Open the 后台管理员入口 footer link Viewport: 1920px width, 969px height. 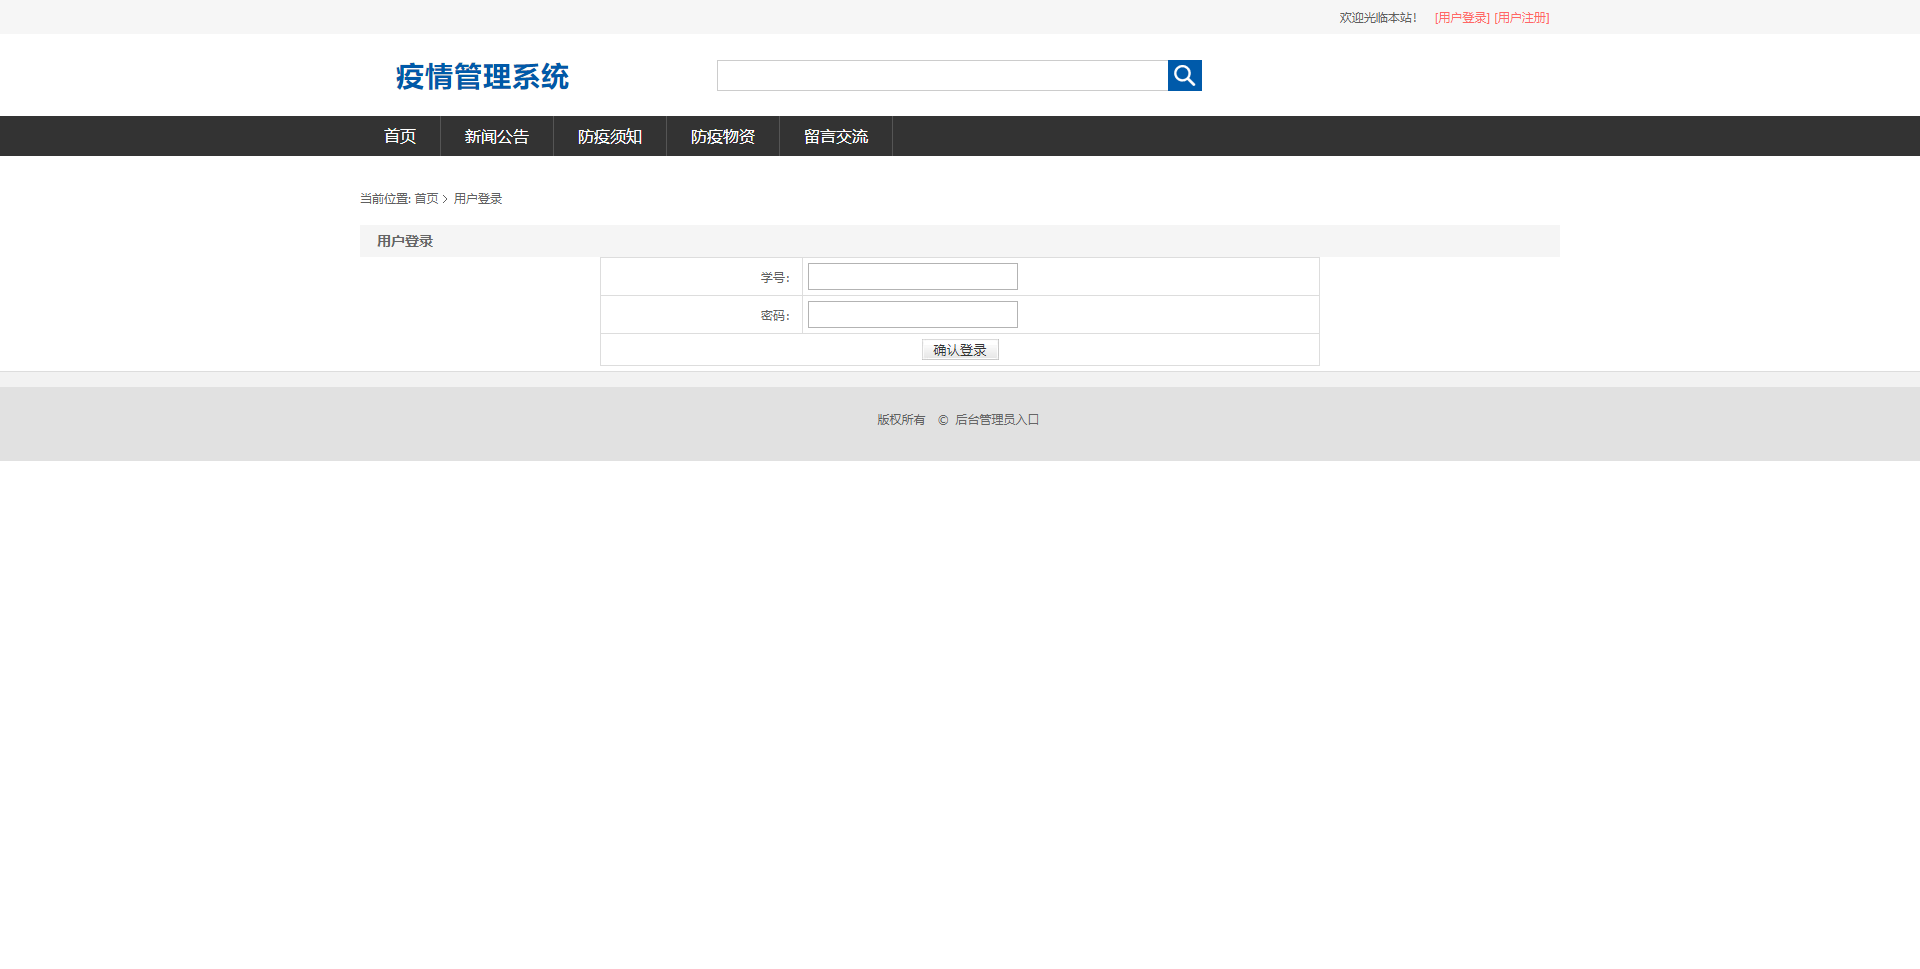click(x=997, y=420)
